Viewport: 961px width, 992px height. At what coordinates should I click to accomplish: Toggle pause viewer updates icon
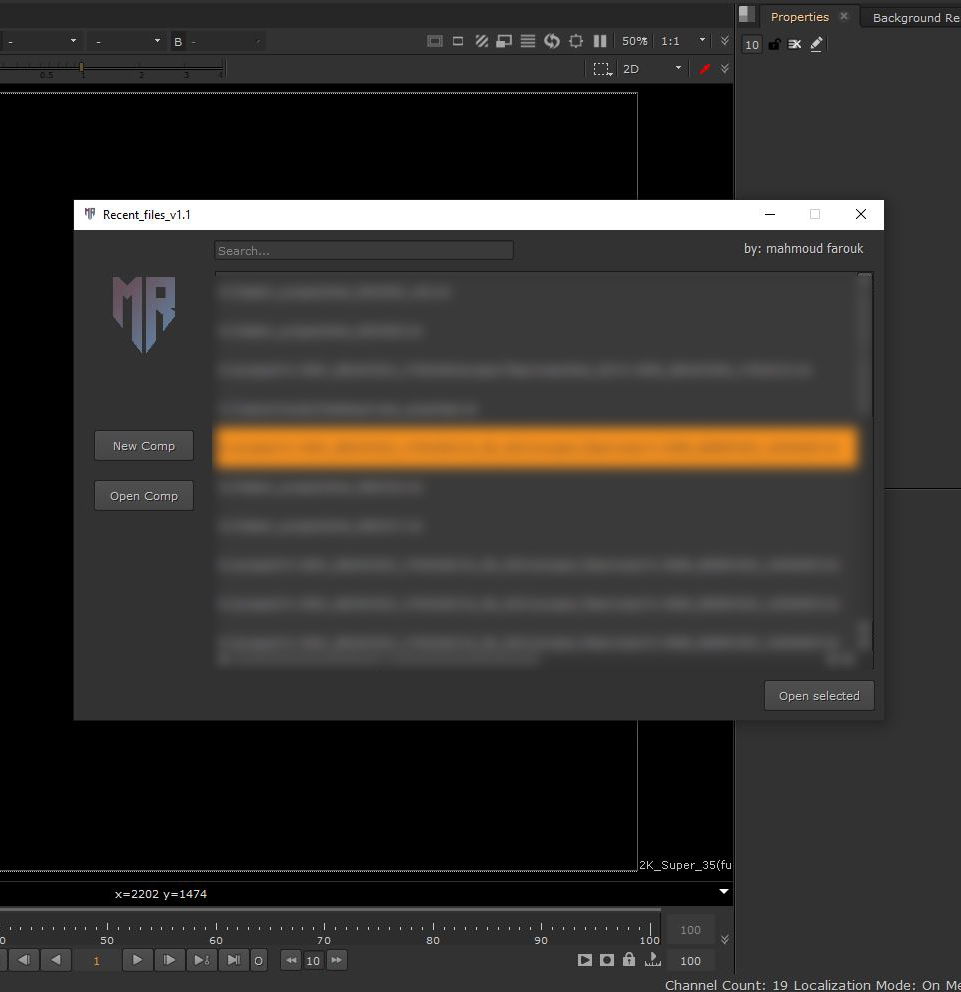[600, 41]
